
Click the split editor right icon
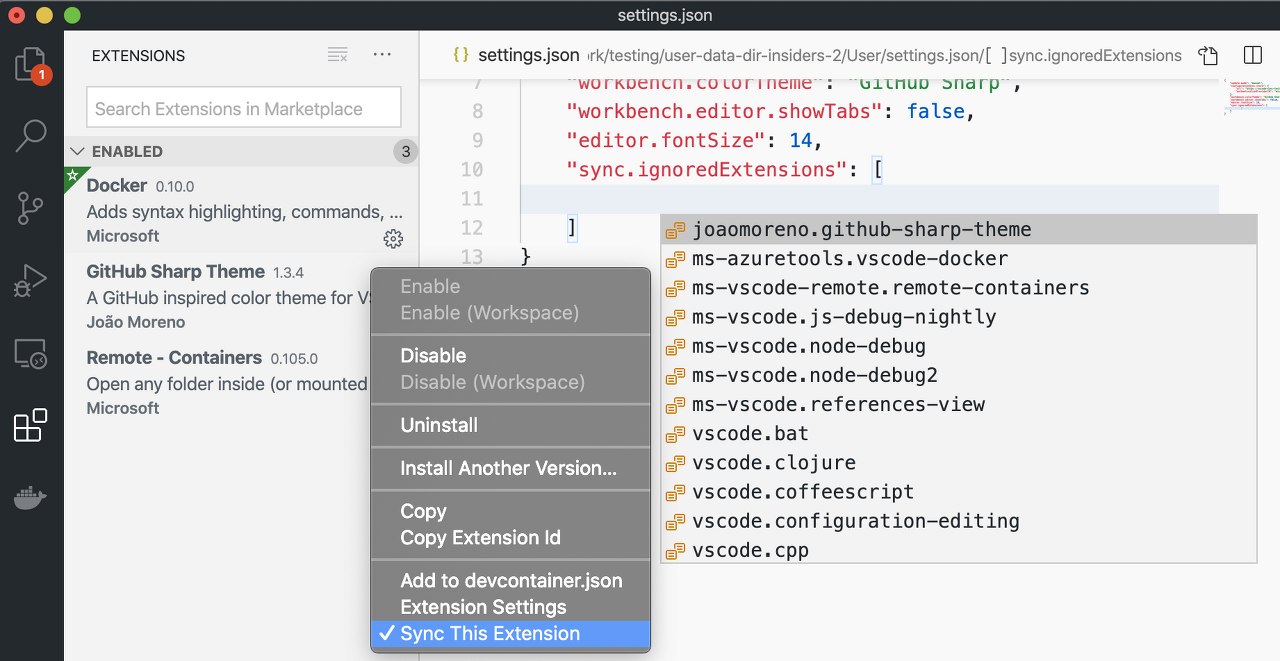click(1252, 55)
